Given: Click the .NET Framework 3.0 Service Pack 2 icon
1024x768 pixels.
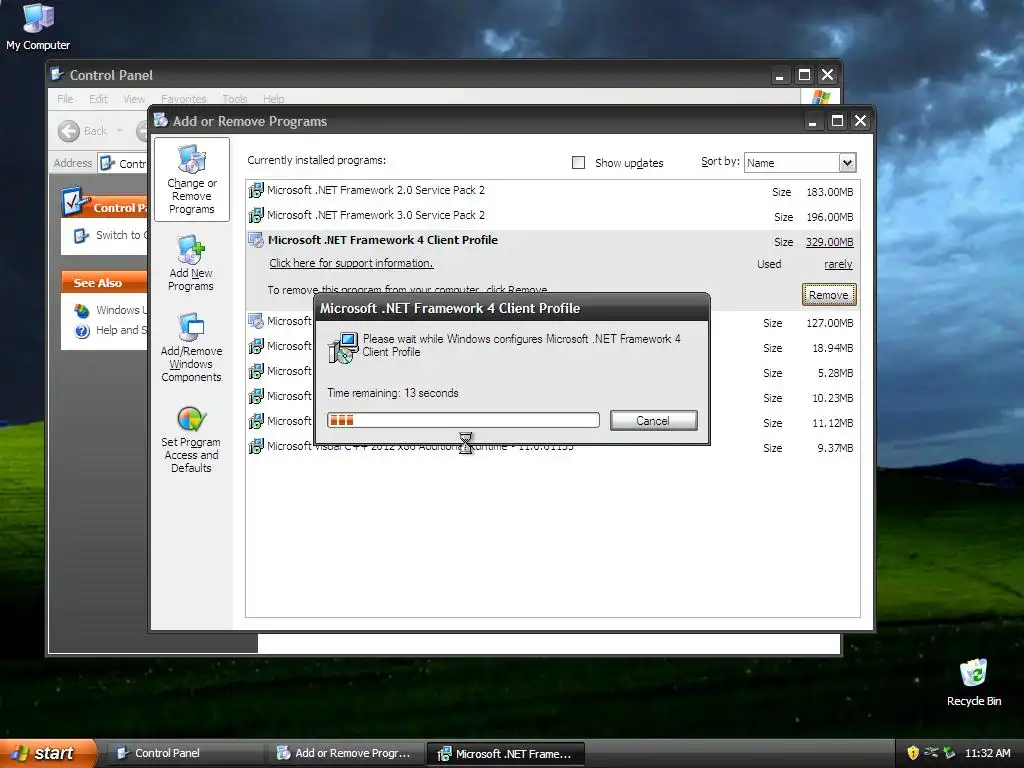Looking at the screenshot, I should [256, 215].
